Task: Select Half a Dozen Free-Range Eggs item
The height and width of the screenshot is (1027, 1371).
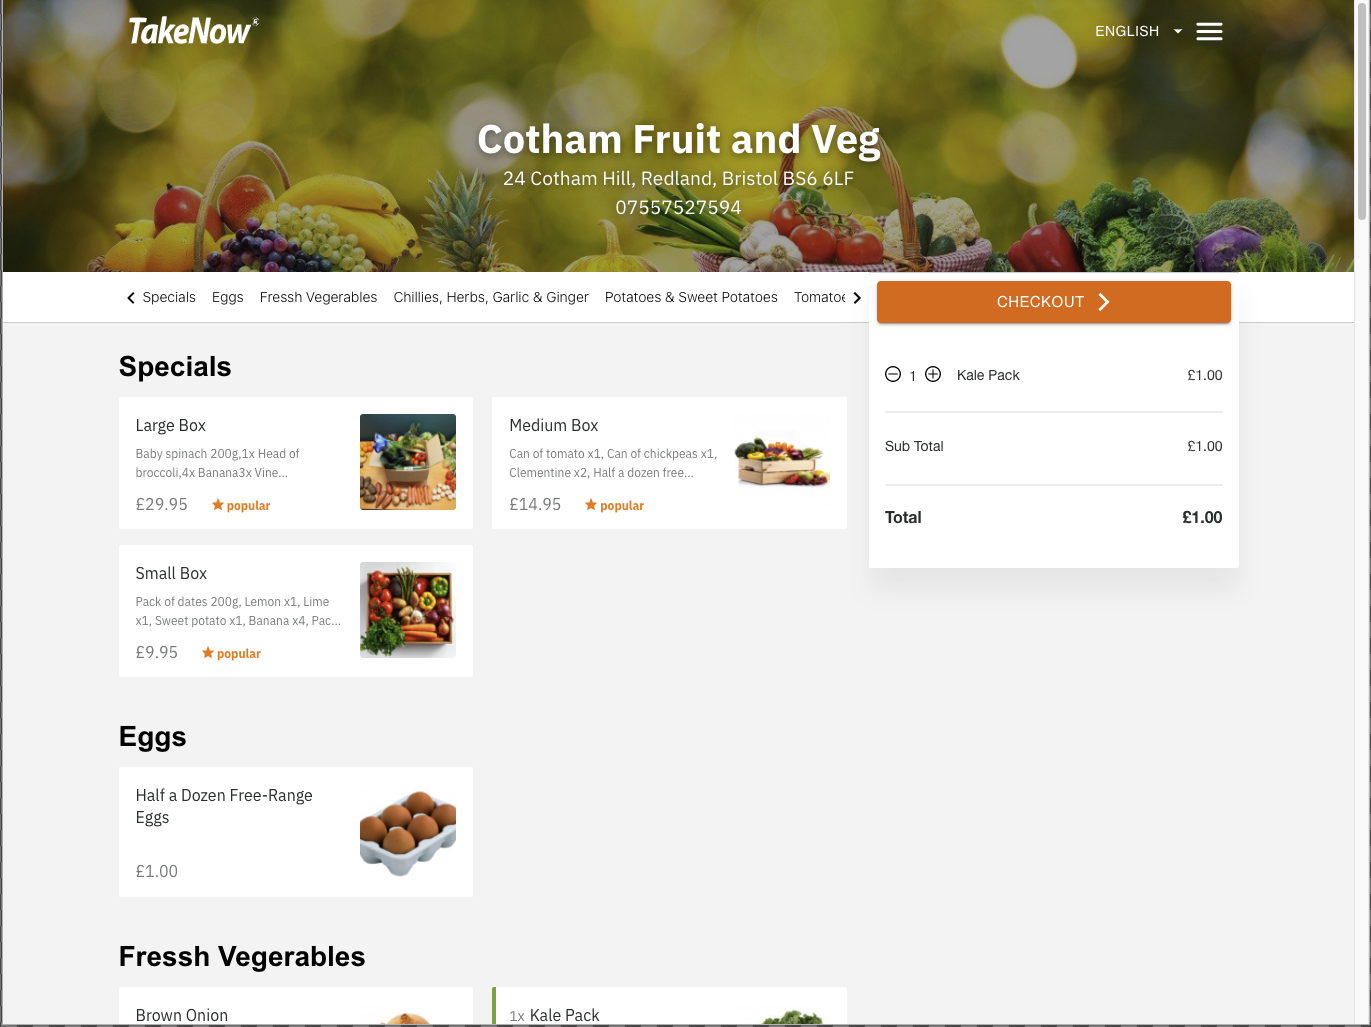Action: (x=296, y=832)
